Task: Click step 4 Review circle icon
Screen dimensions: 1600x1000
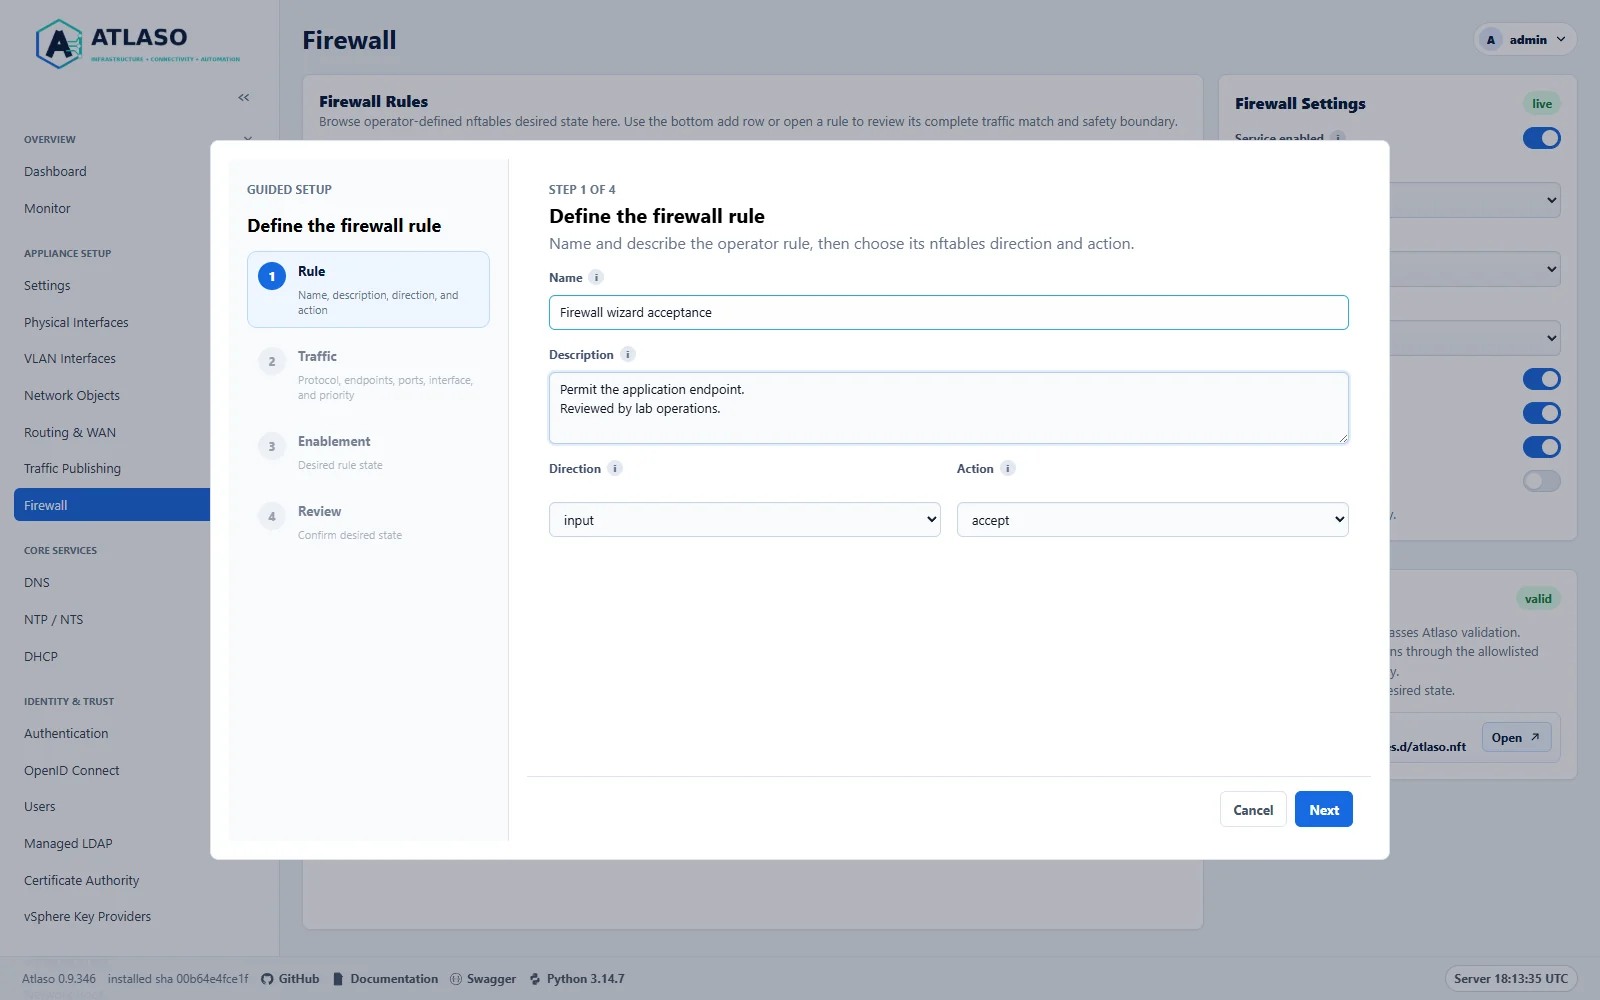Action: point(272,516)
